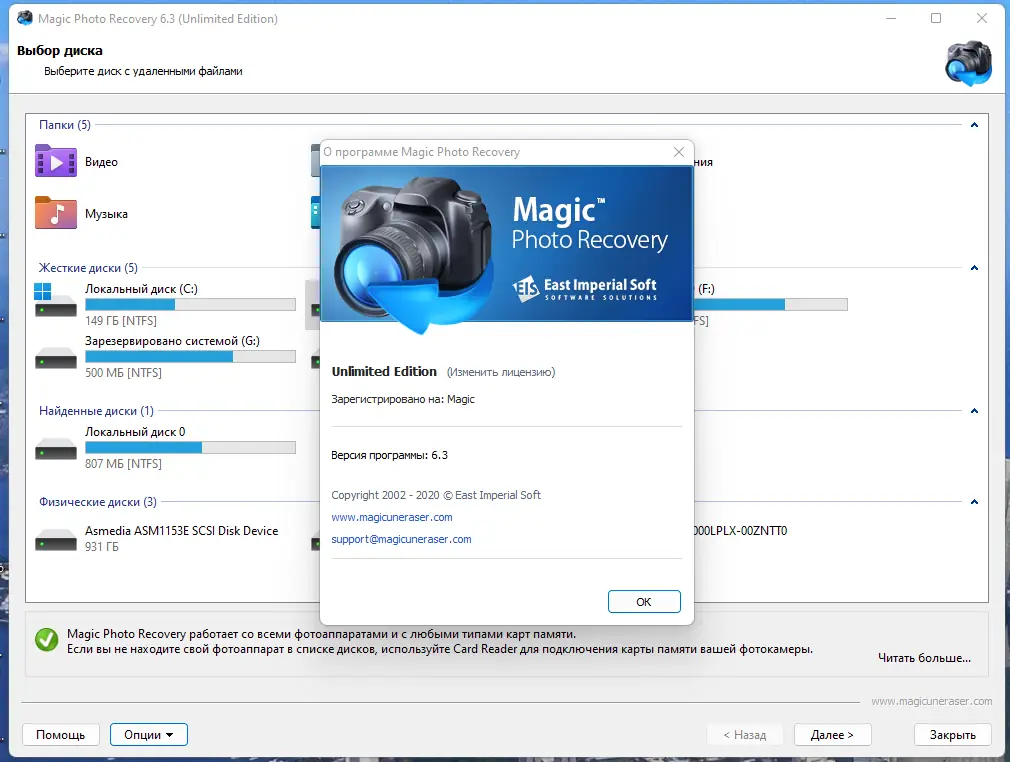Collapse the Папки (5) section
The image size is (1010, 762).
[974, 125]
